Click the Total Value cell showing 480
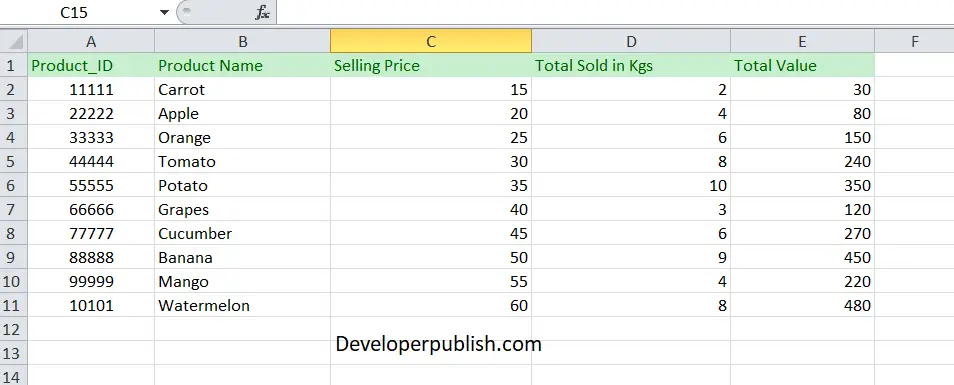 [803, 305]
